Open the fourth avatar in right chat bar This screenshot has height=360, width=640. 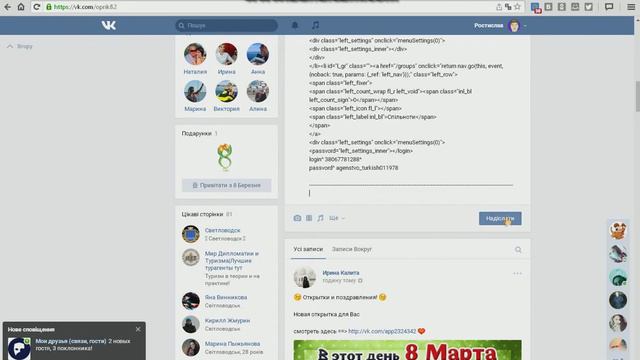[x=618, y=300]
